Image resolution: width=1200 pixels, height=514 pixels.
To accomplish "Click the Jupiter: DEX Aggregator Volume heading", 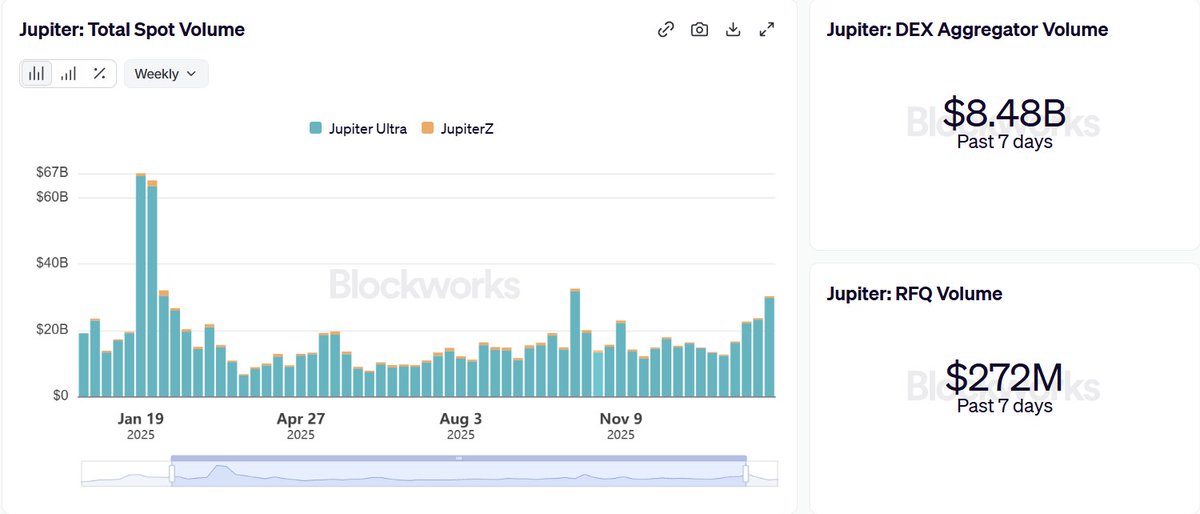I will (x=967, y=30).
